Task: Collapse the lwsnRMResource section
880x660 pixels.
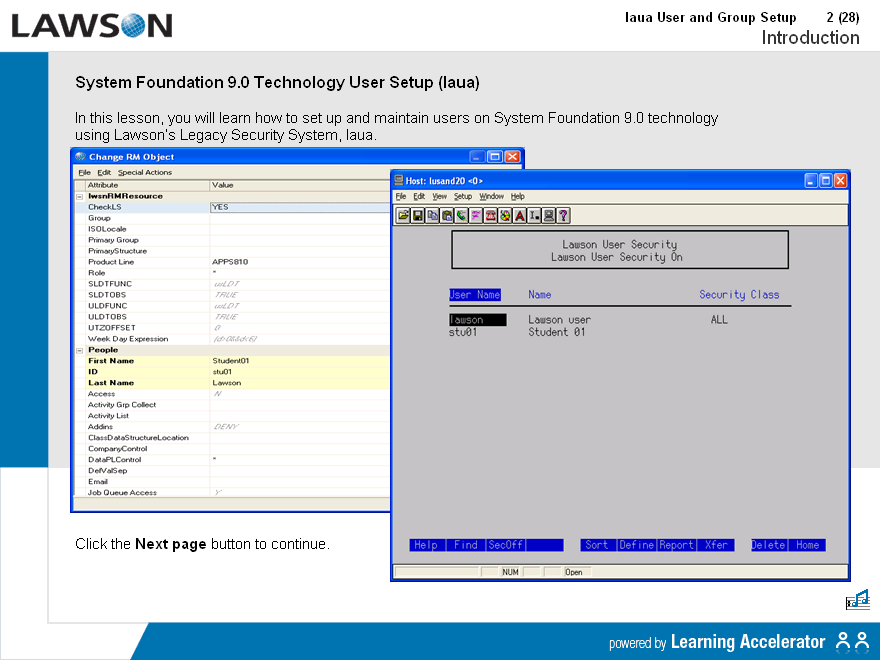Action: tap(80, 196)
